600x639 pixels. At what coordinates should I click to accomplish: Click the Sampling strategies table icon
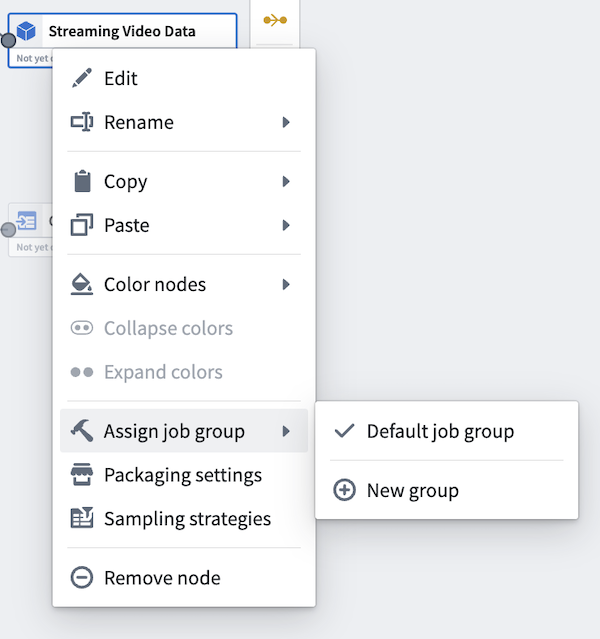pyautogui.click(x=82, y=518)
